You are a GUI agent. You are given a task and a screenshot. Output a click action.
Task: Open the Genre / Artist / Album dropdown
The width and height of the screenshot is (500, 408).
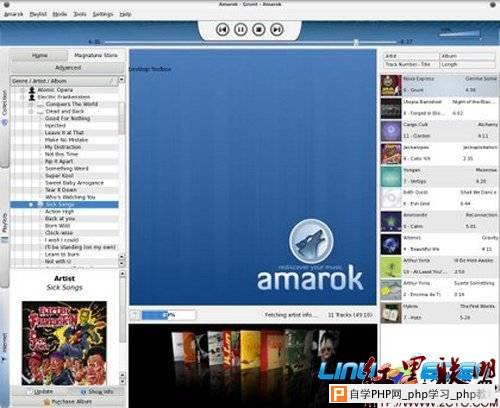tap(122, 80)
